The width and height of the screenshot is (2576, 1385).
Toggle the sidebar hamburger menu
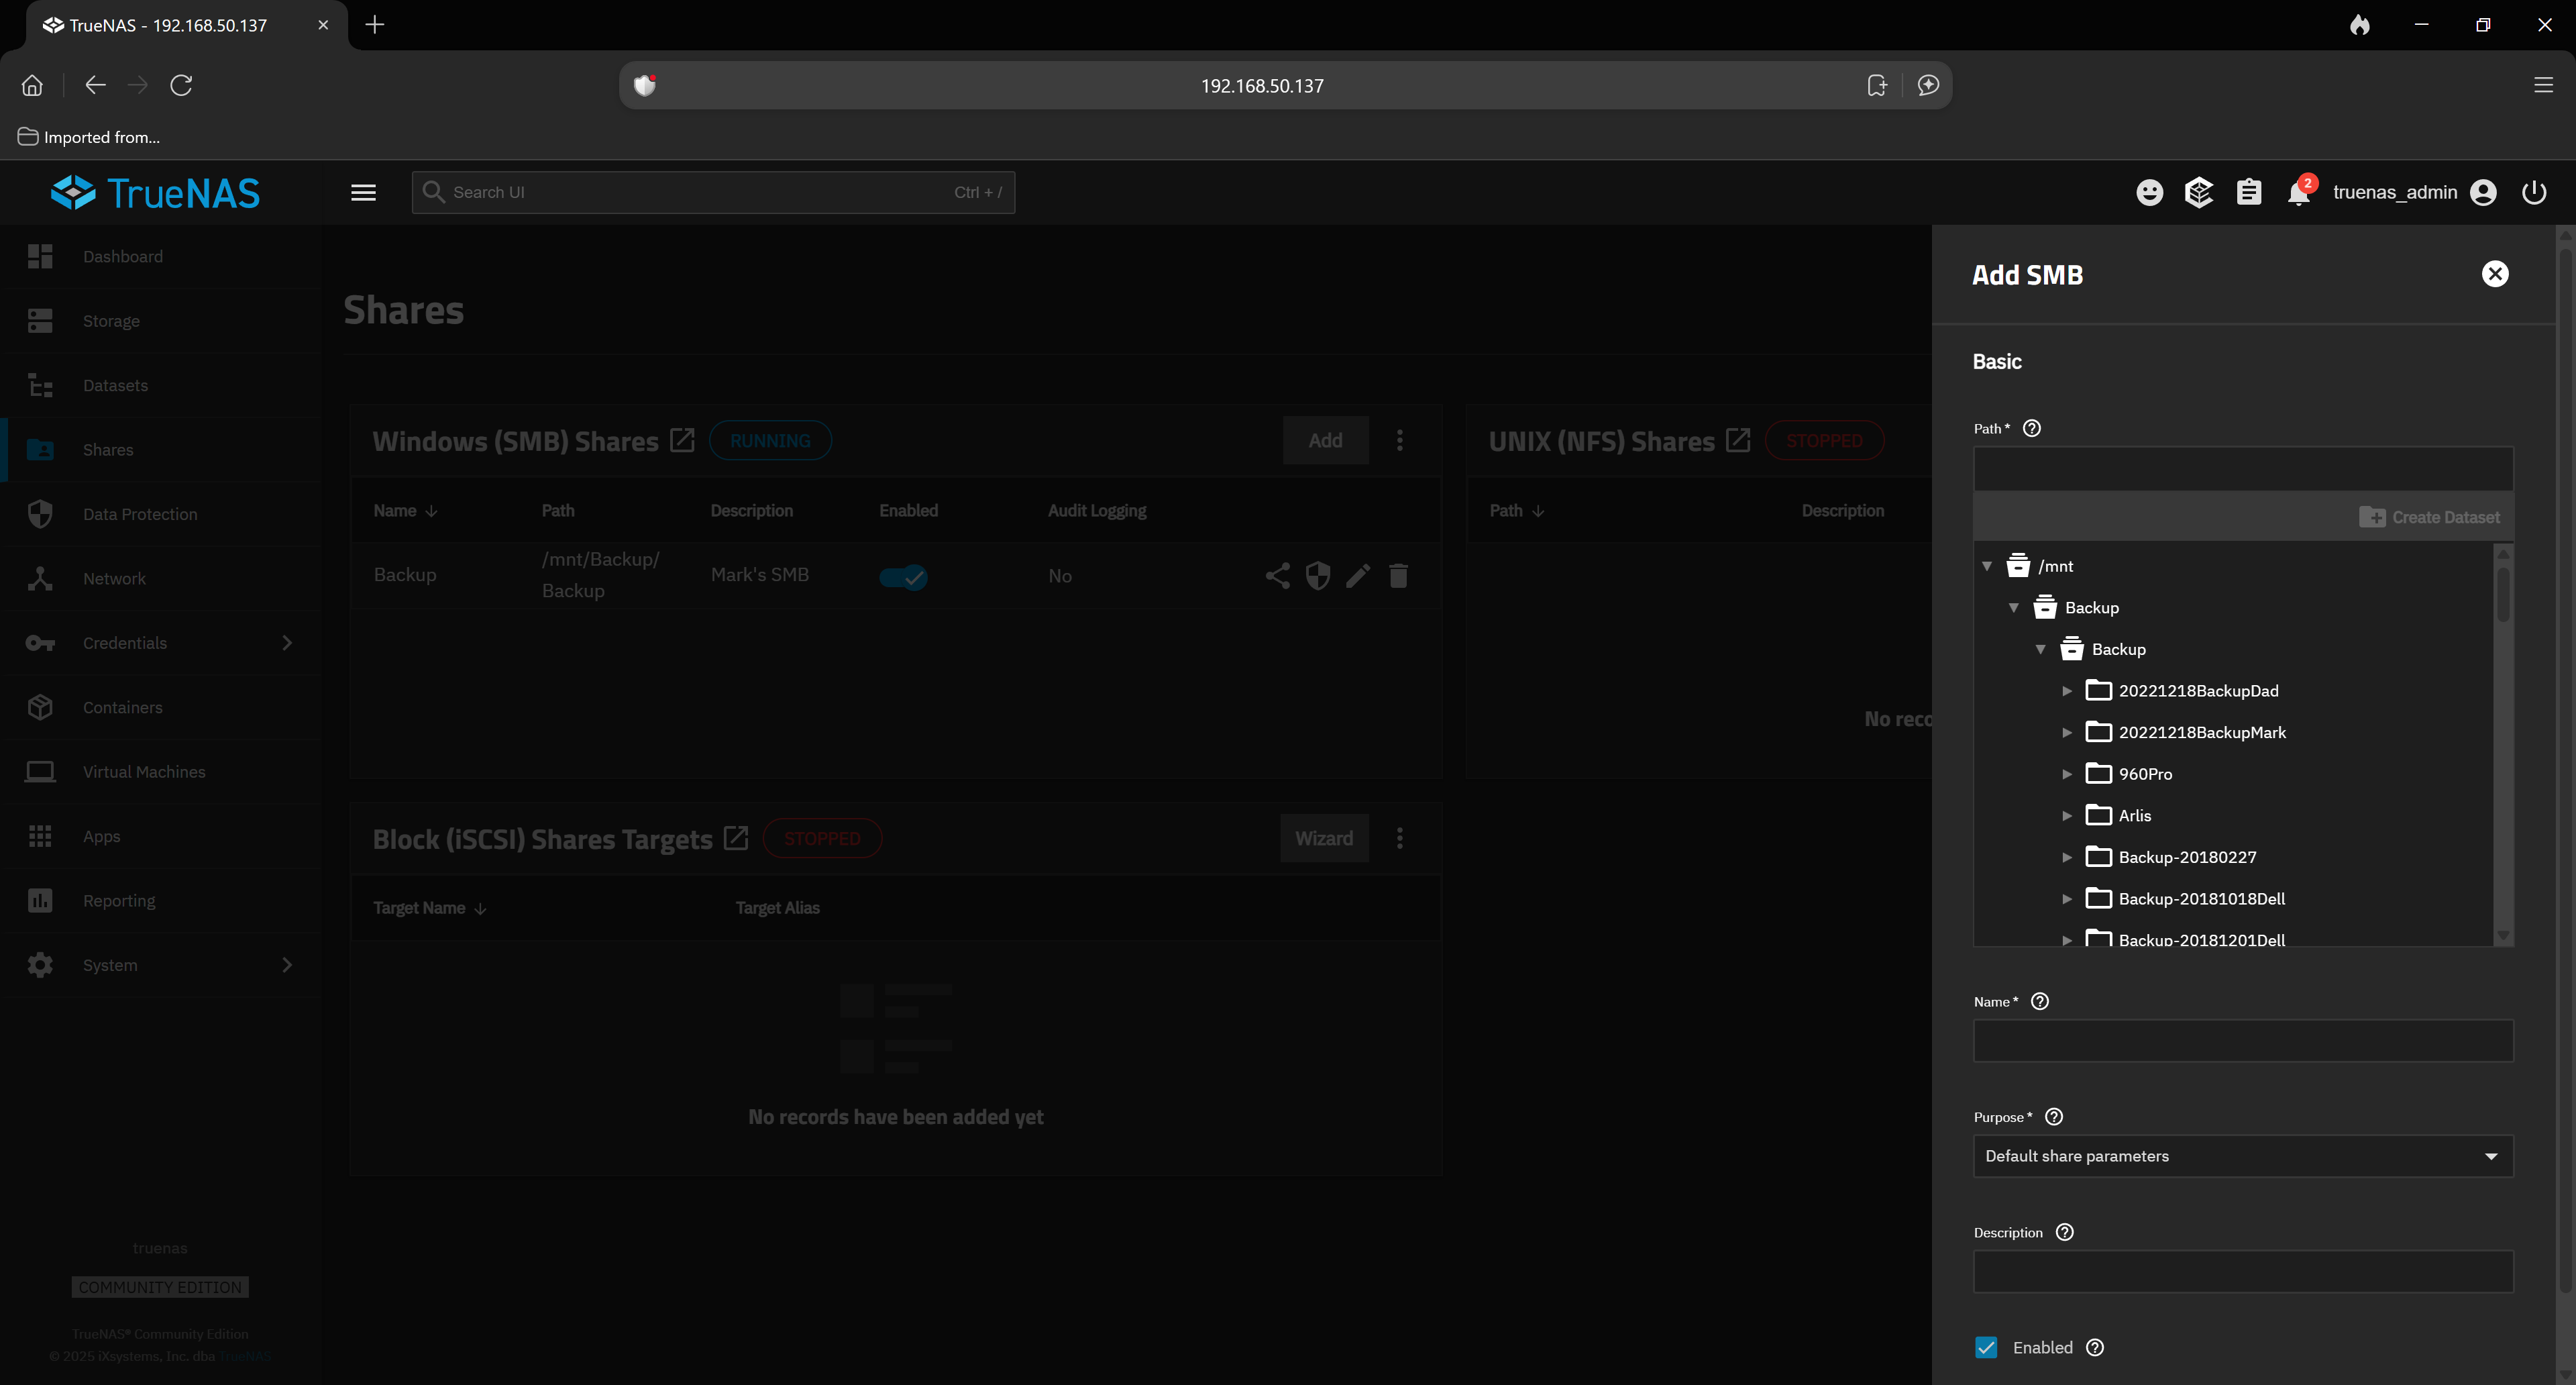(x=363, y=192)
